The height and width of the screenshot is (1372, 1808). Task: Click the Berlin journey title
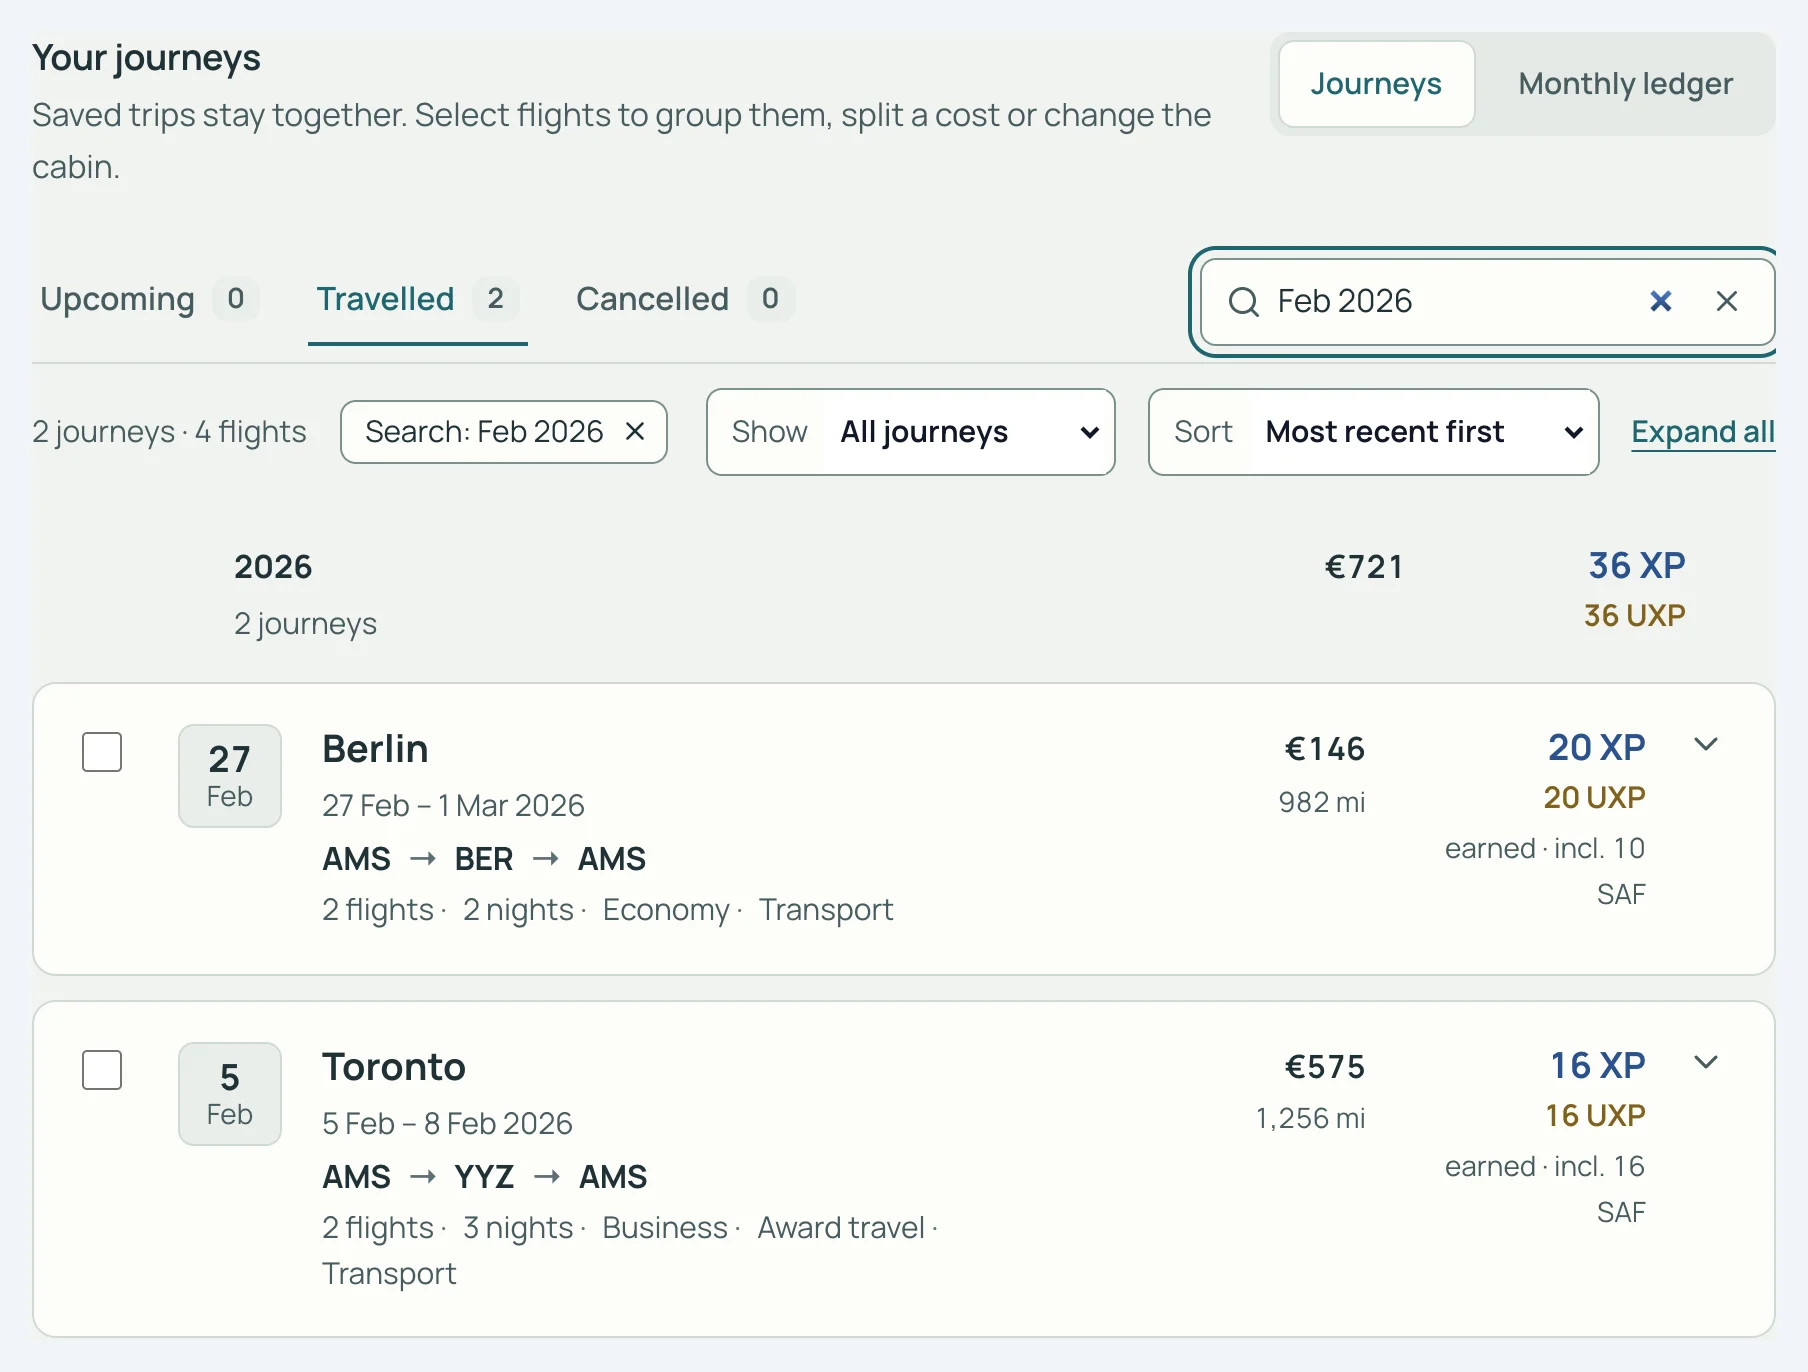coord(375,749)
